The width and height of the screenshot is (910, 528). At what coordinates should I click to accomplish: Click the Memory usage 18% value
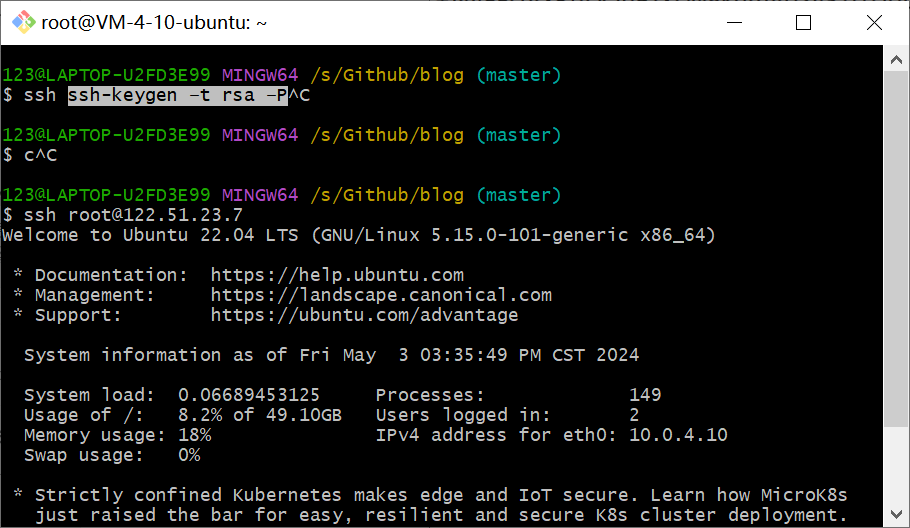coord(194,435)
